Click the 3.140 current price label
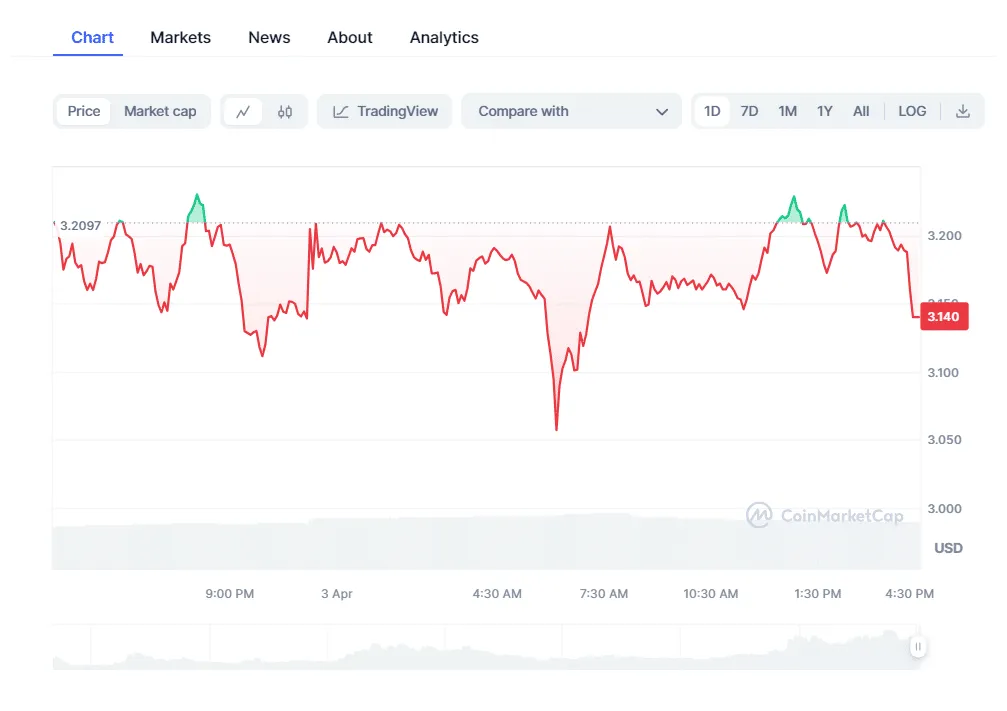This screenshot has width=1007, height=711. [944, 317]
